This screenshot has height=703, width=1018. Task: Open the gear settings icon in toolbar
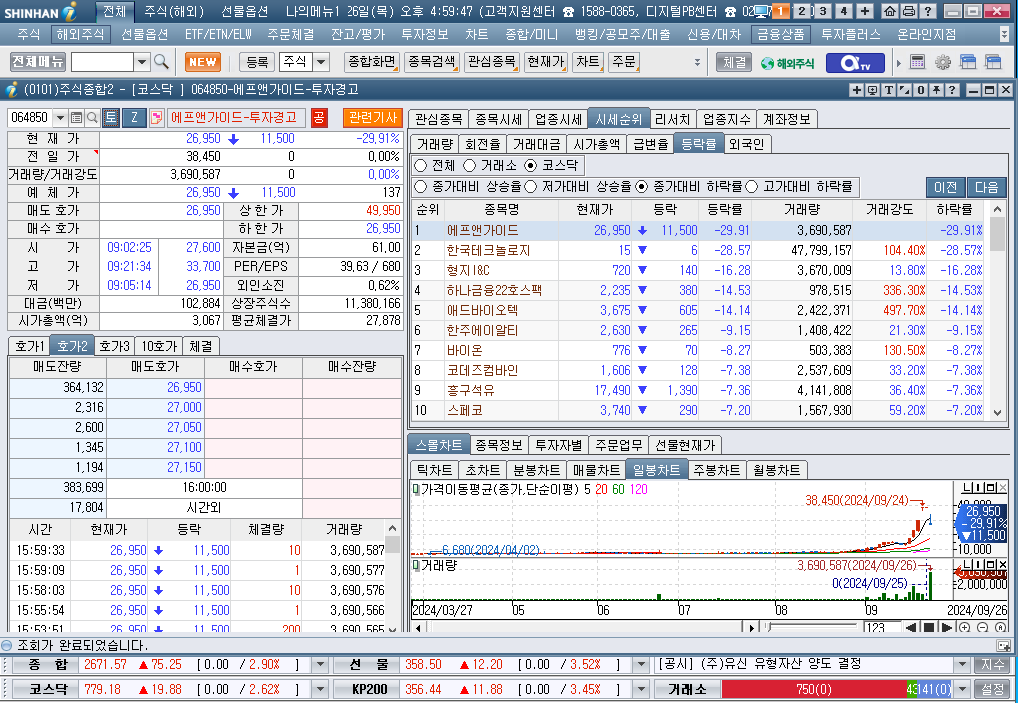pos(943,62)
